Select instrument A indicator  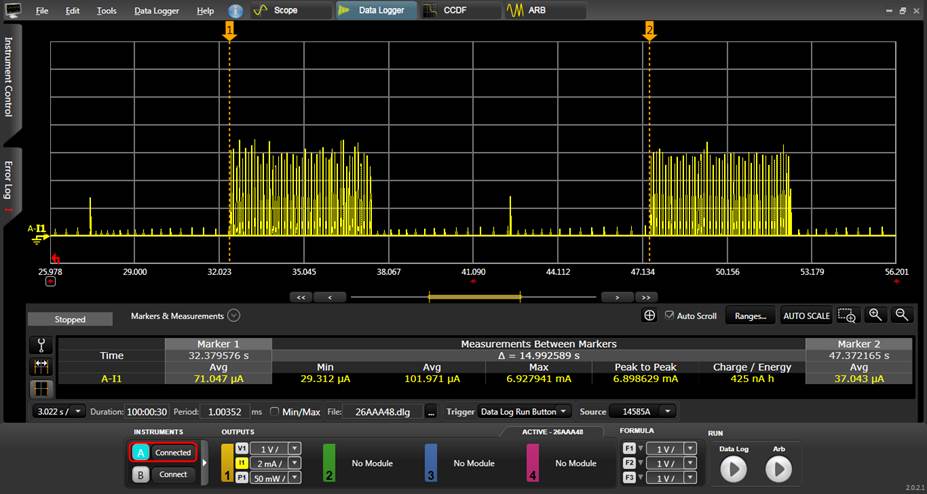[x=140, y=453]
